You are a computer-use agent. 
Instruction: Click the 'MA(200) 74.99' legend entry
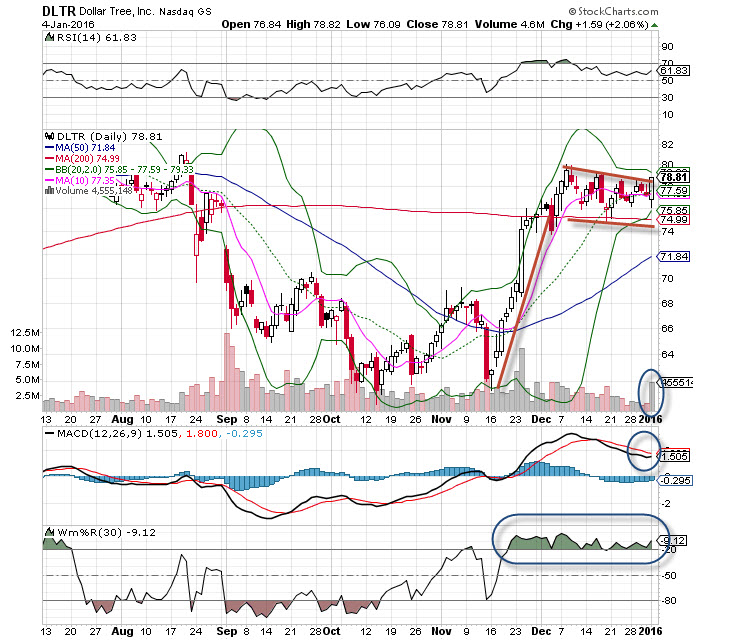pos(83,158)
